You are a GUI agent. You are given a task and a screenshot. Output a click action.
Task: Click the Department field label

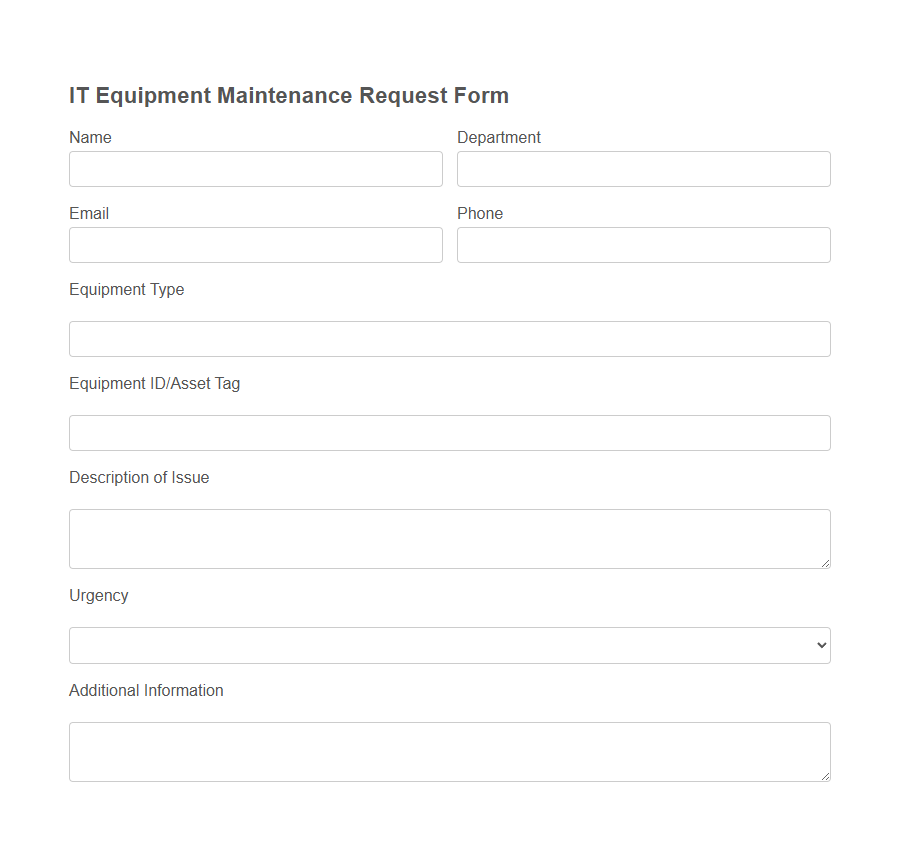coord(499,137)
